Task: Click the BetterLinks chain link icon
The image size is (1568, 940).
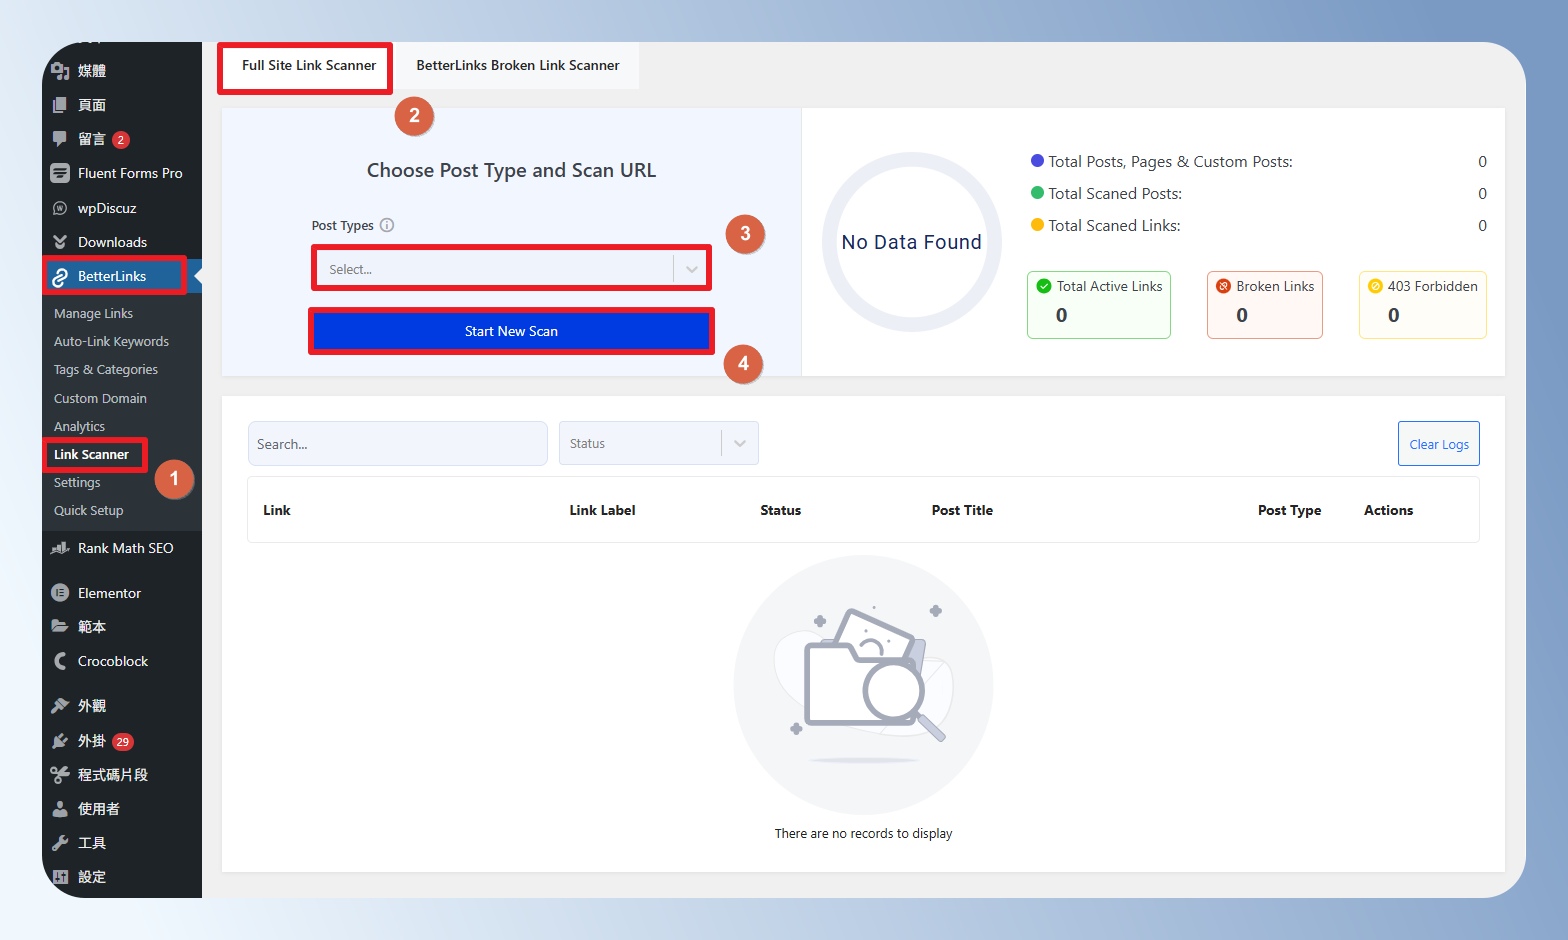Action: (60, 277)
